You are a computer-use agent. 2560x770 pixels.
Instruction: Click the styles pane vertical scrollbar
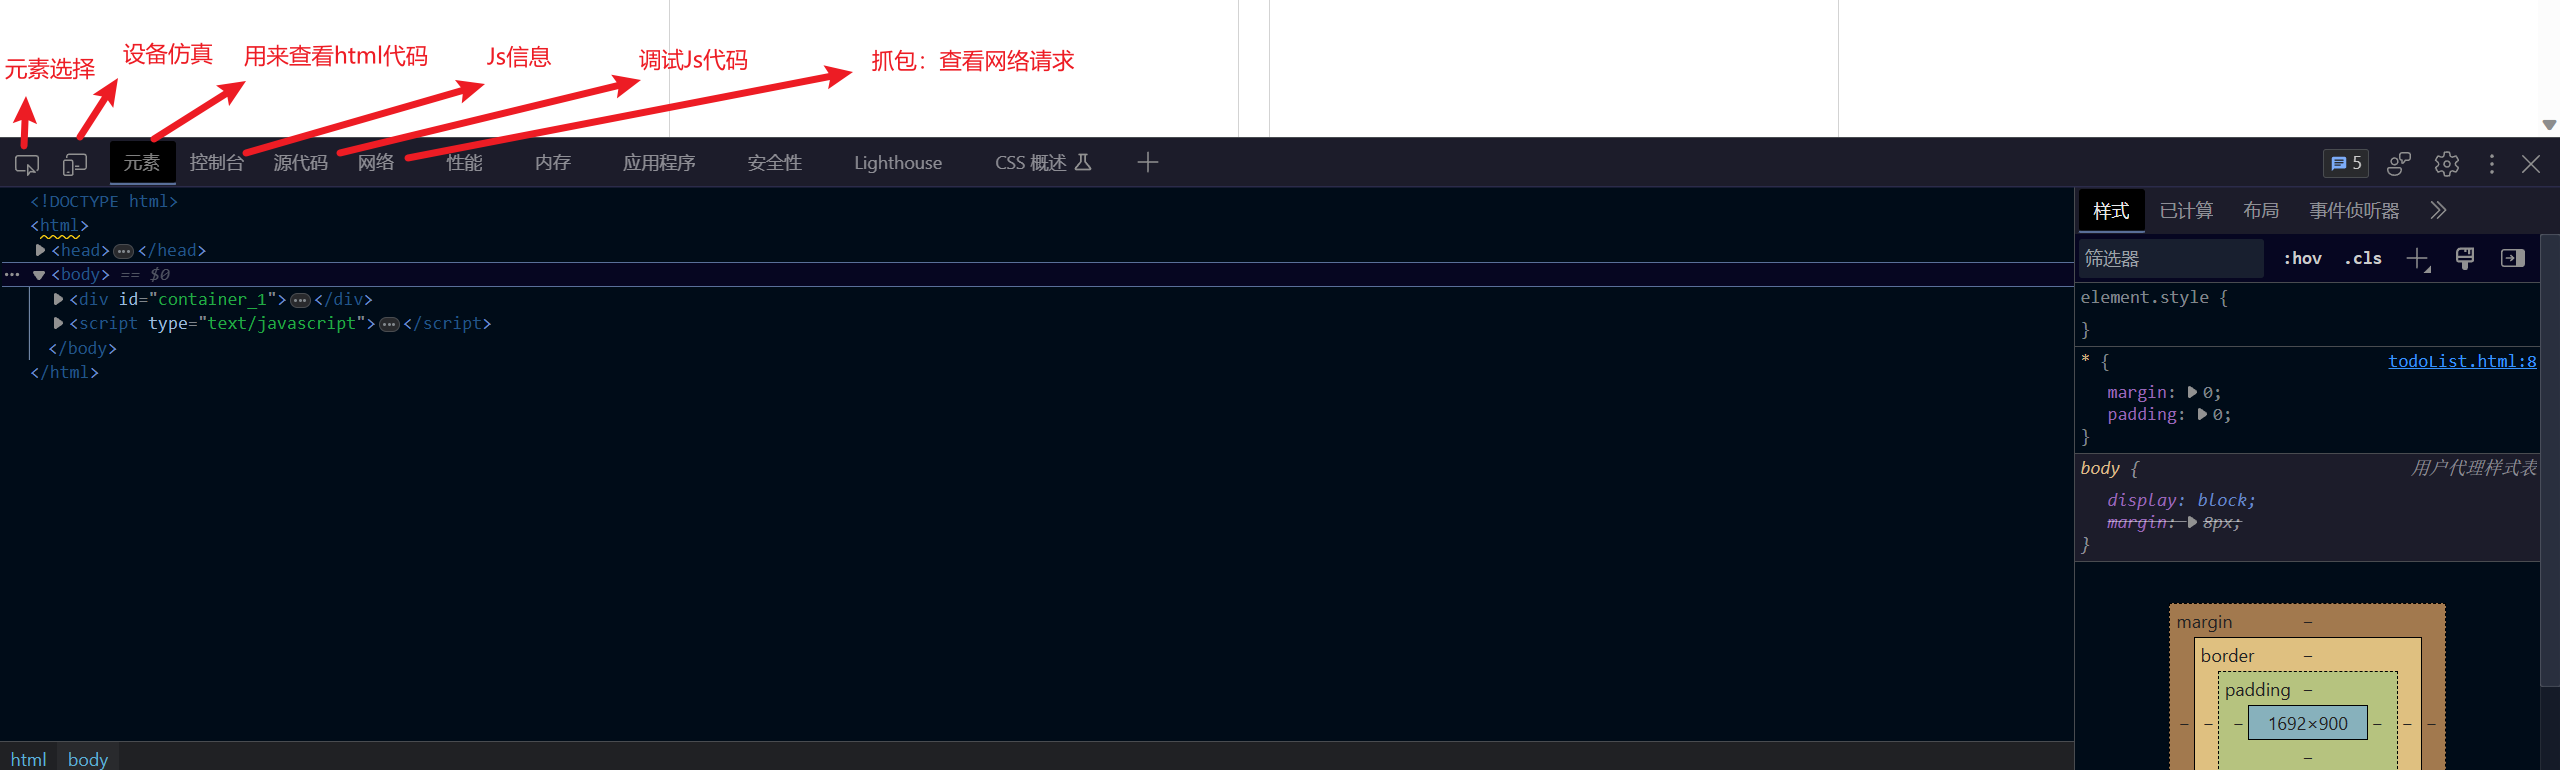click(2549, 460)
